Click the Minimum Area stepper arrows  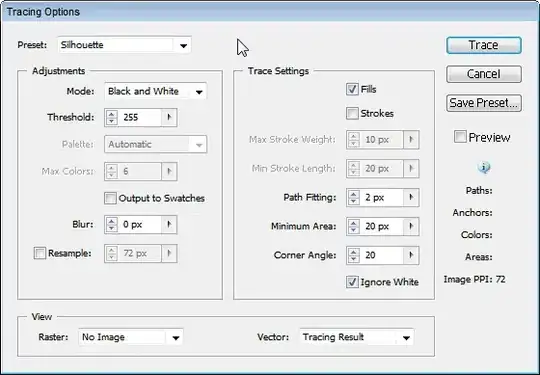pyautogui.click(x=354, y=226)
